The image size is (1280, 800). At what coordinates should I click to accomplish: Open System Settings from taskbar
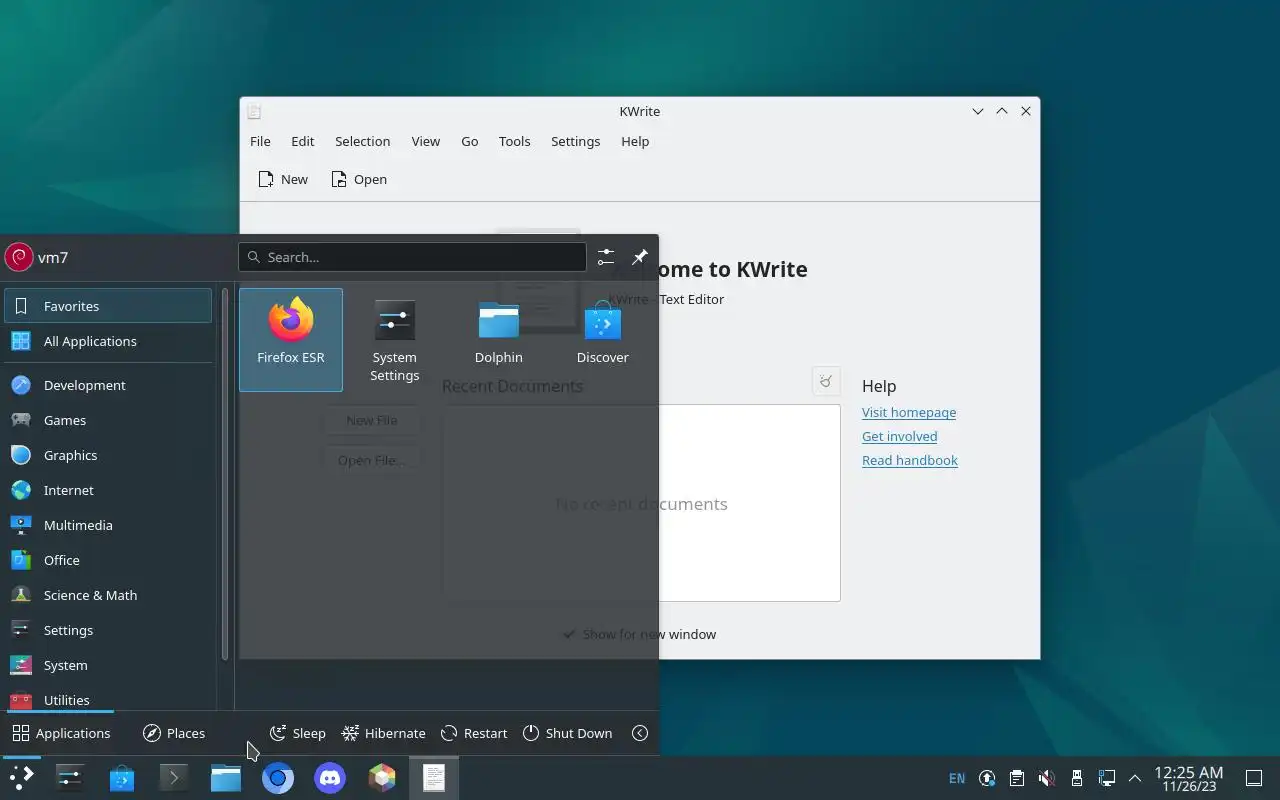(70, 778)
